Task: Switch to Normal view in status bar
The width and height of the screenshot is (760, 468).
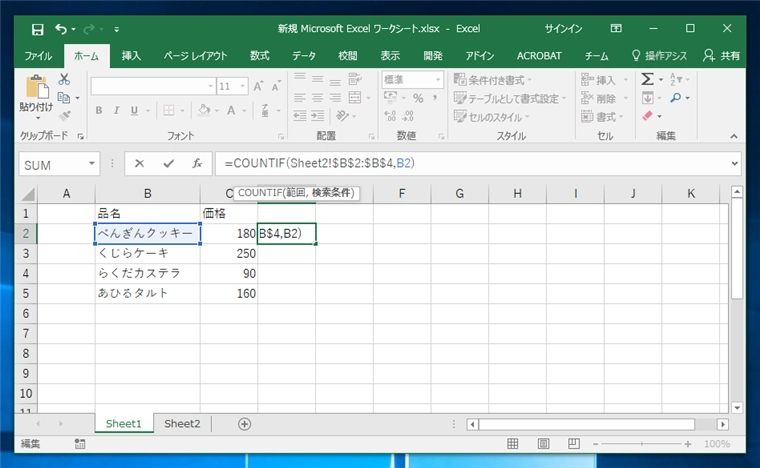Action: click(512, 444)
